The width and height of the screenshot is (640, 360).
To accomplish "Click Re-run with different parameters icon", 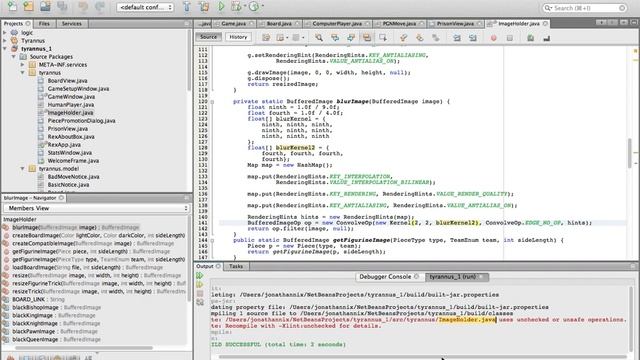I will (200, 284).
